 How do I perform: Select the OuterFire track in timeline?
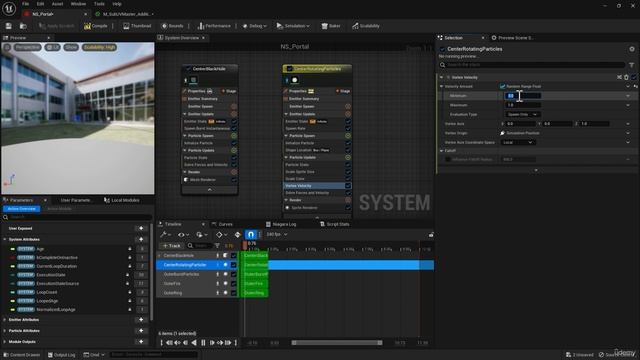point(172,284)
